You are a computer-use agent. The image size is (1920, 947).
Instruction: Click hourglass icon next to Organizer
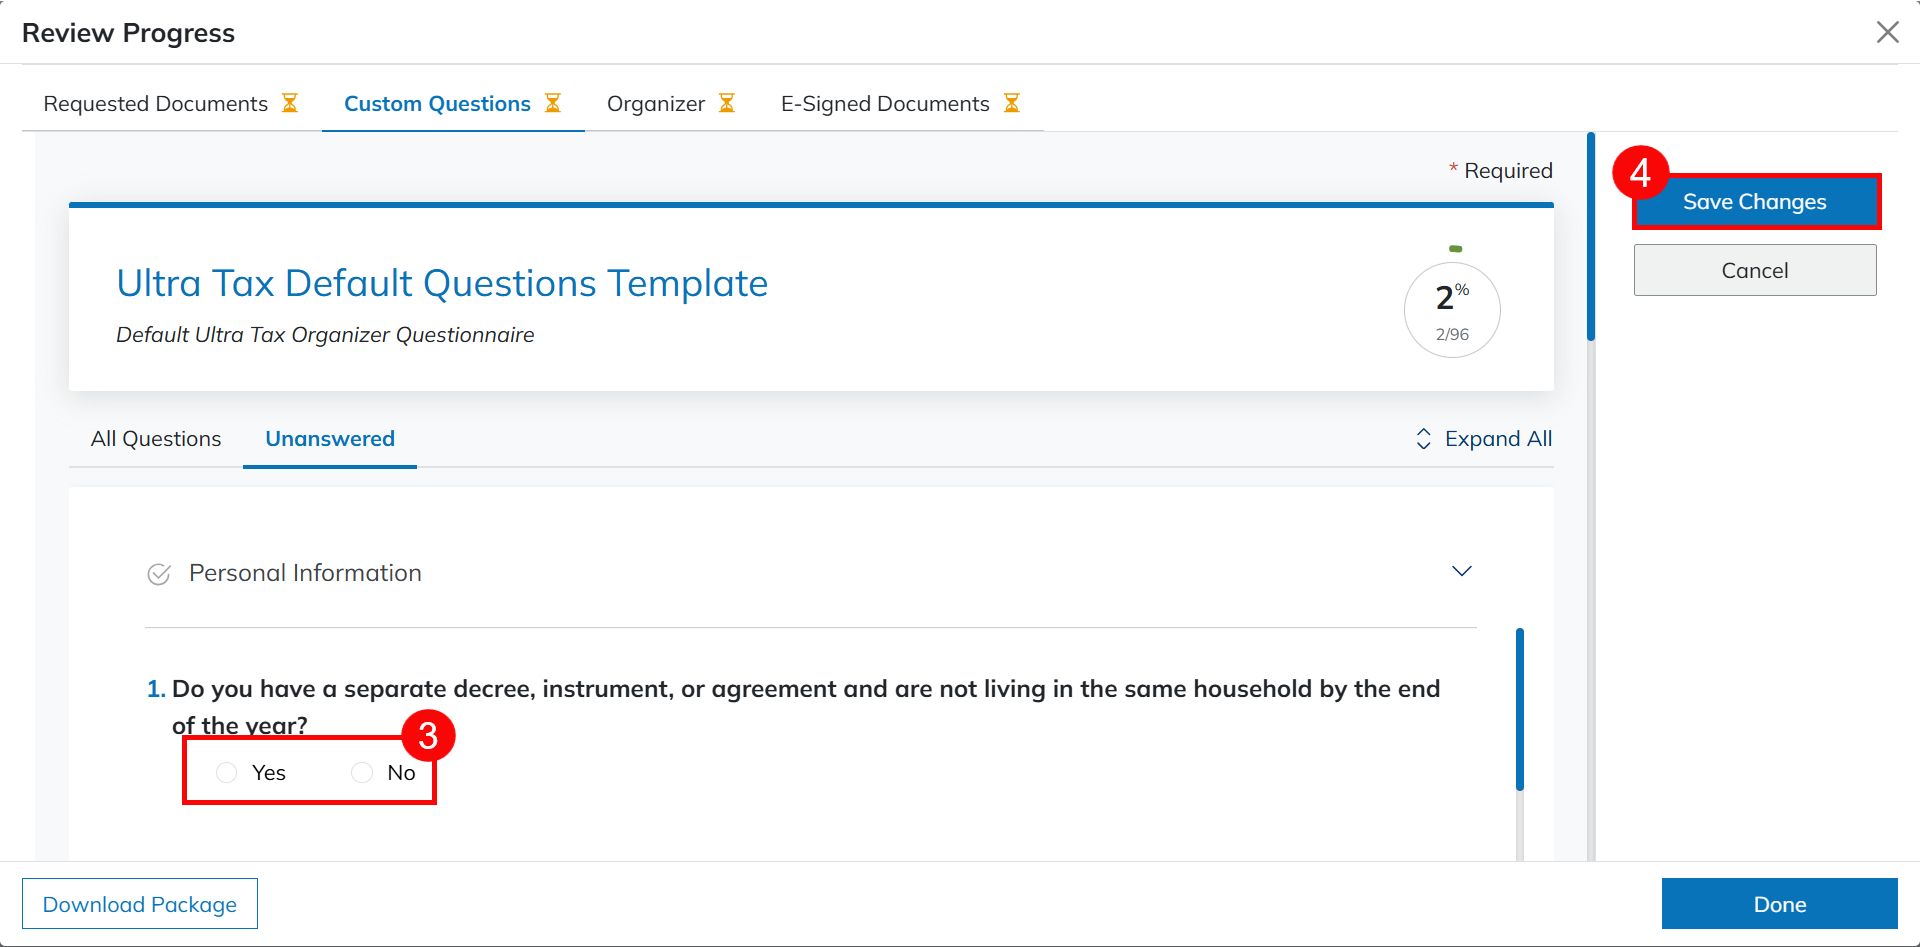[x=727, y=103]
